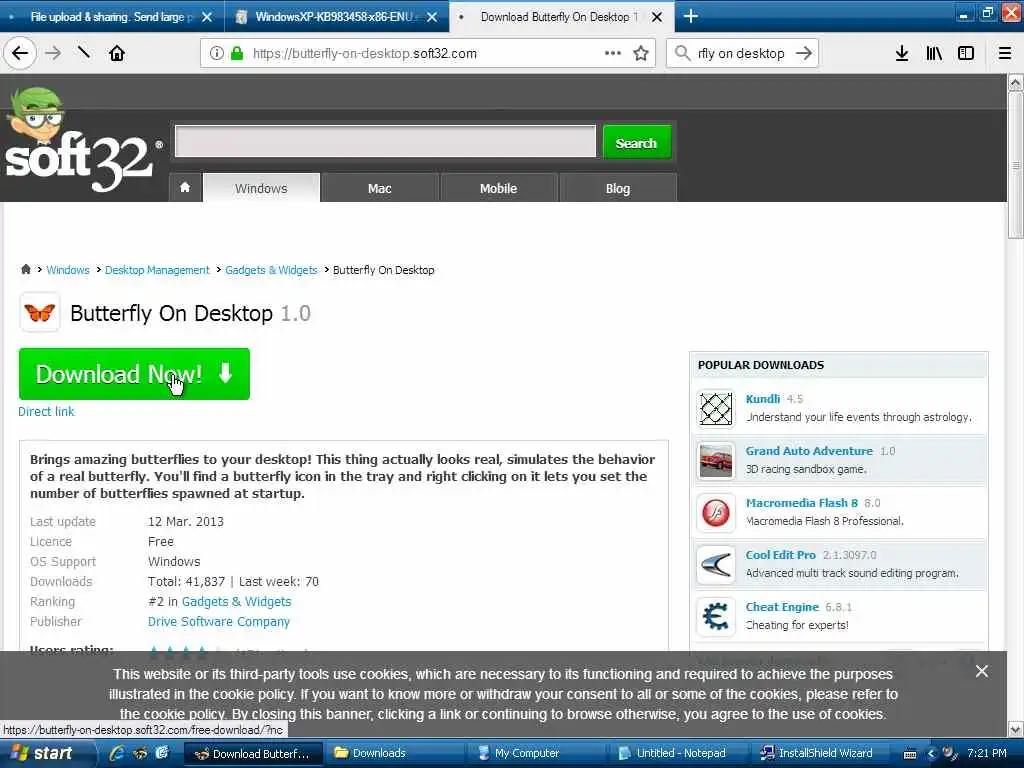Viewport: 1024px width, 768px height.
Task: Switch to InstallShield Wizard in taskbar
Action: point(822,754)
